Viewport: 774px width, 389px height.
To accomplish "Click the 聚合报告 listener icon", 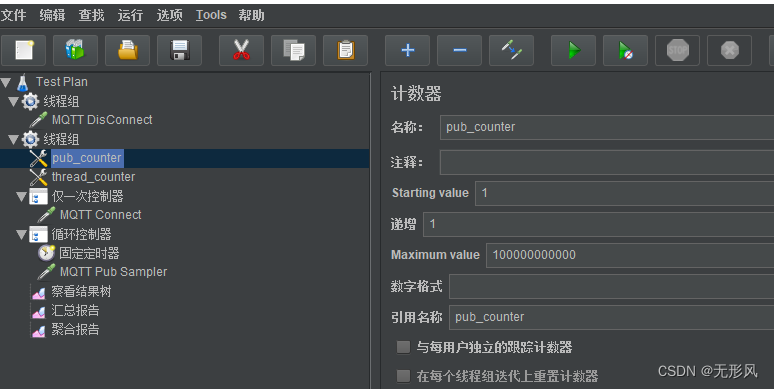I will pyautogui.click(x=39, y=330).
